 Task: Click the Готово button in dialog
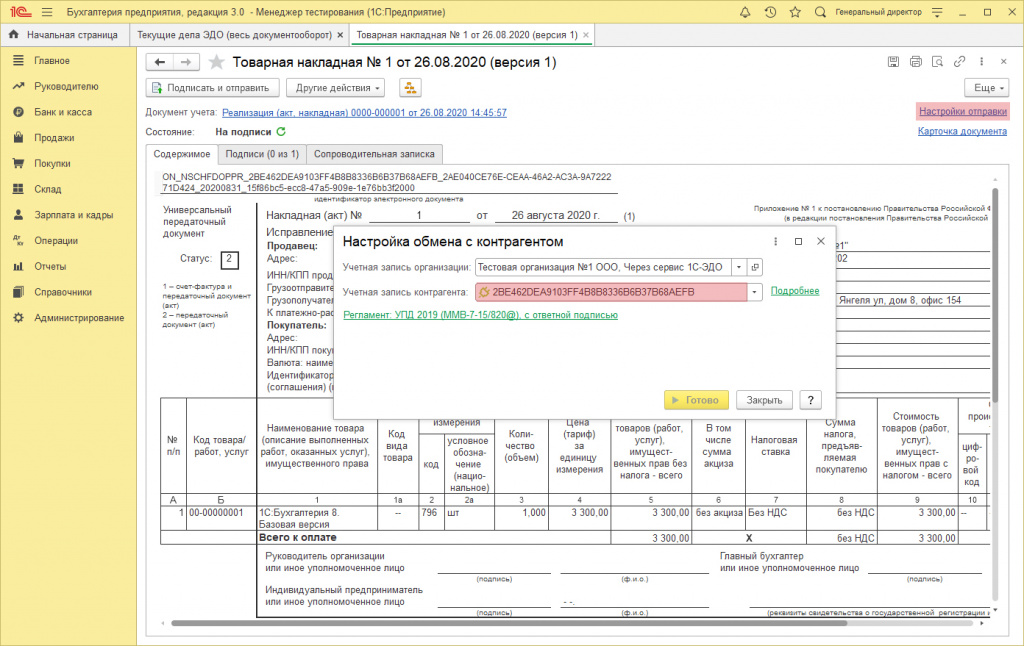click(696, 400)
